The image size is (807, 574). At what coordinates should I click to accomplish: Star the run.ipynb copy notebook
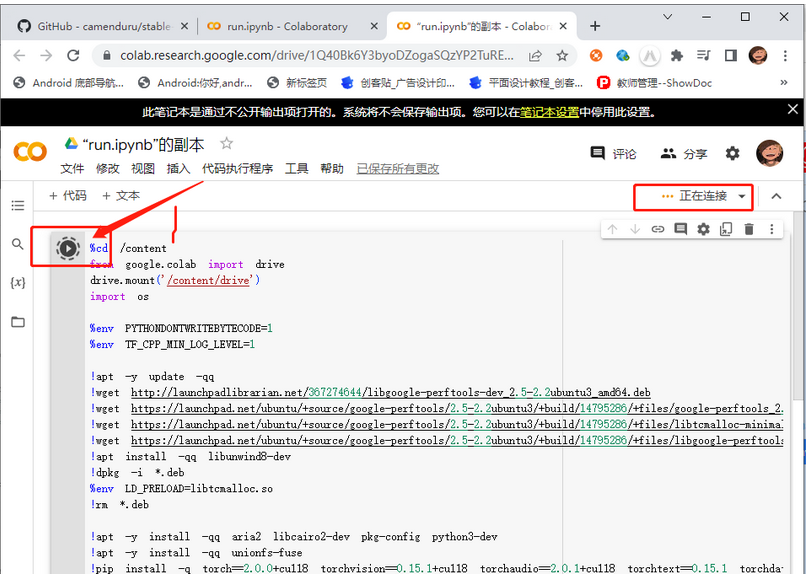(226, 144)
